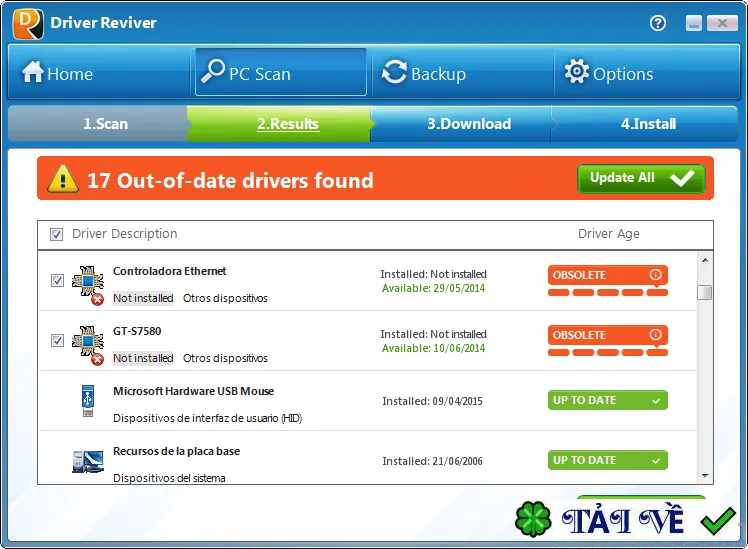Click the scrollbar down arrow
Viewport: 748px width, 549px height.
pyautogui.click(x=705, y=476)
